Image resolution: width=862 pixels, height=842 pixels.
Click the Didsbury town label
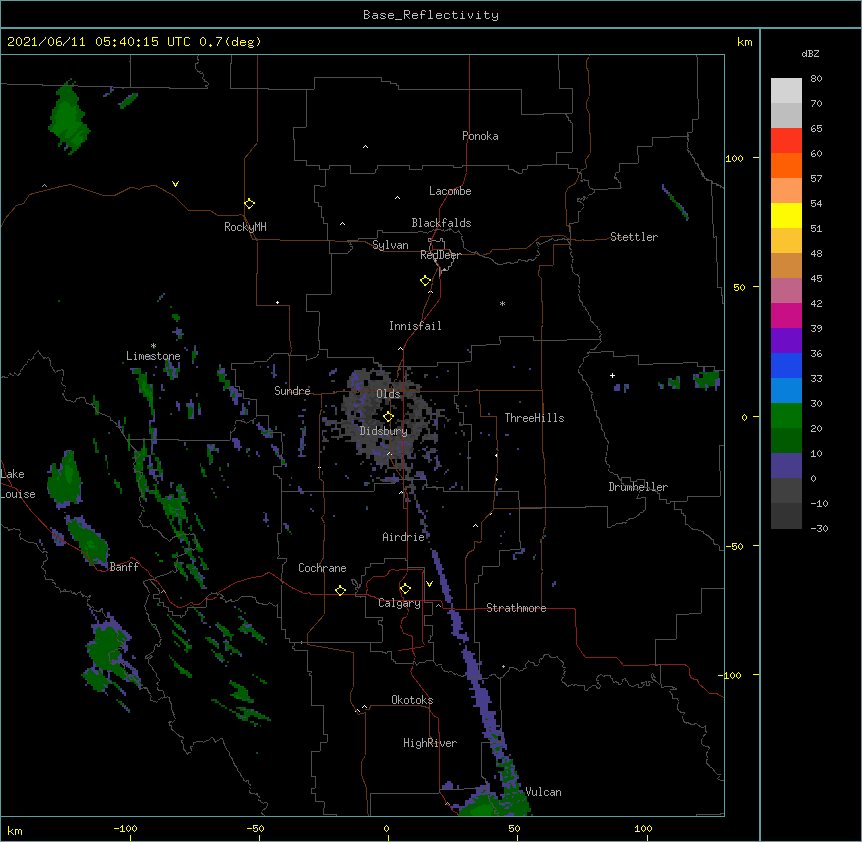point(384,431)
